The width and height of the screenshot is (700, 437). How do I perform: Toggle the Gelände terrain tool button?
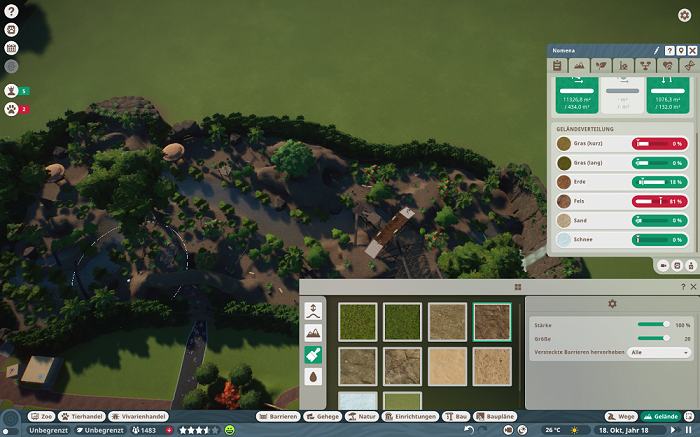661,416
